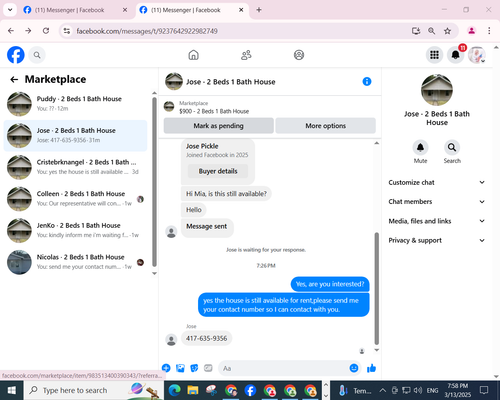Click Mark as pending button
The image size is (500, 400).
coord(219,126)
